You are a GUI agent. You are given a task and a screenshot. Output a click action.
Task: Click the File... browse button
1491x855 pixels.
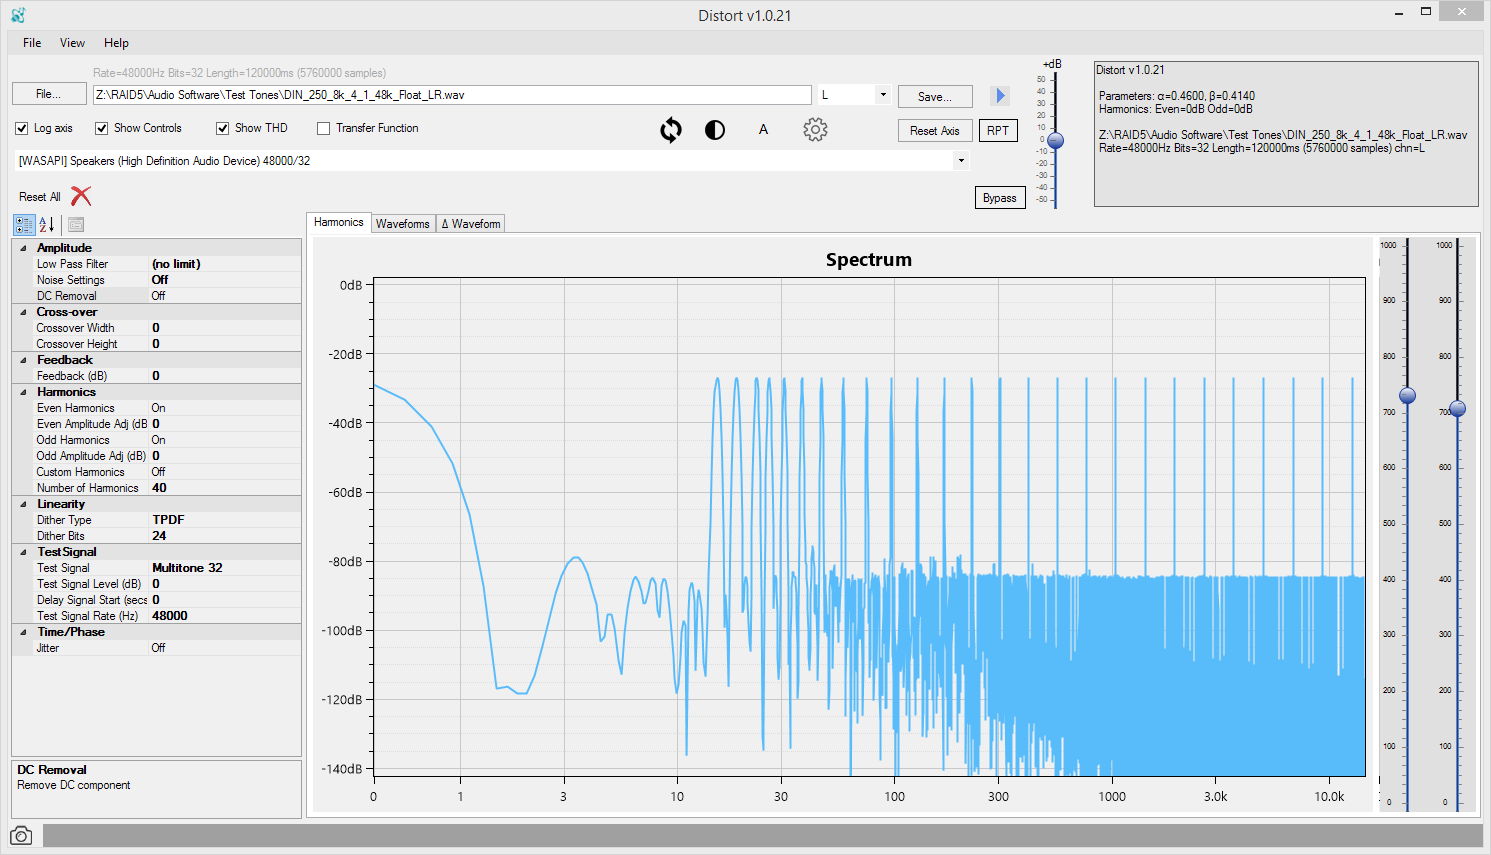pos(49,94)
